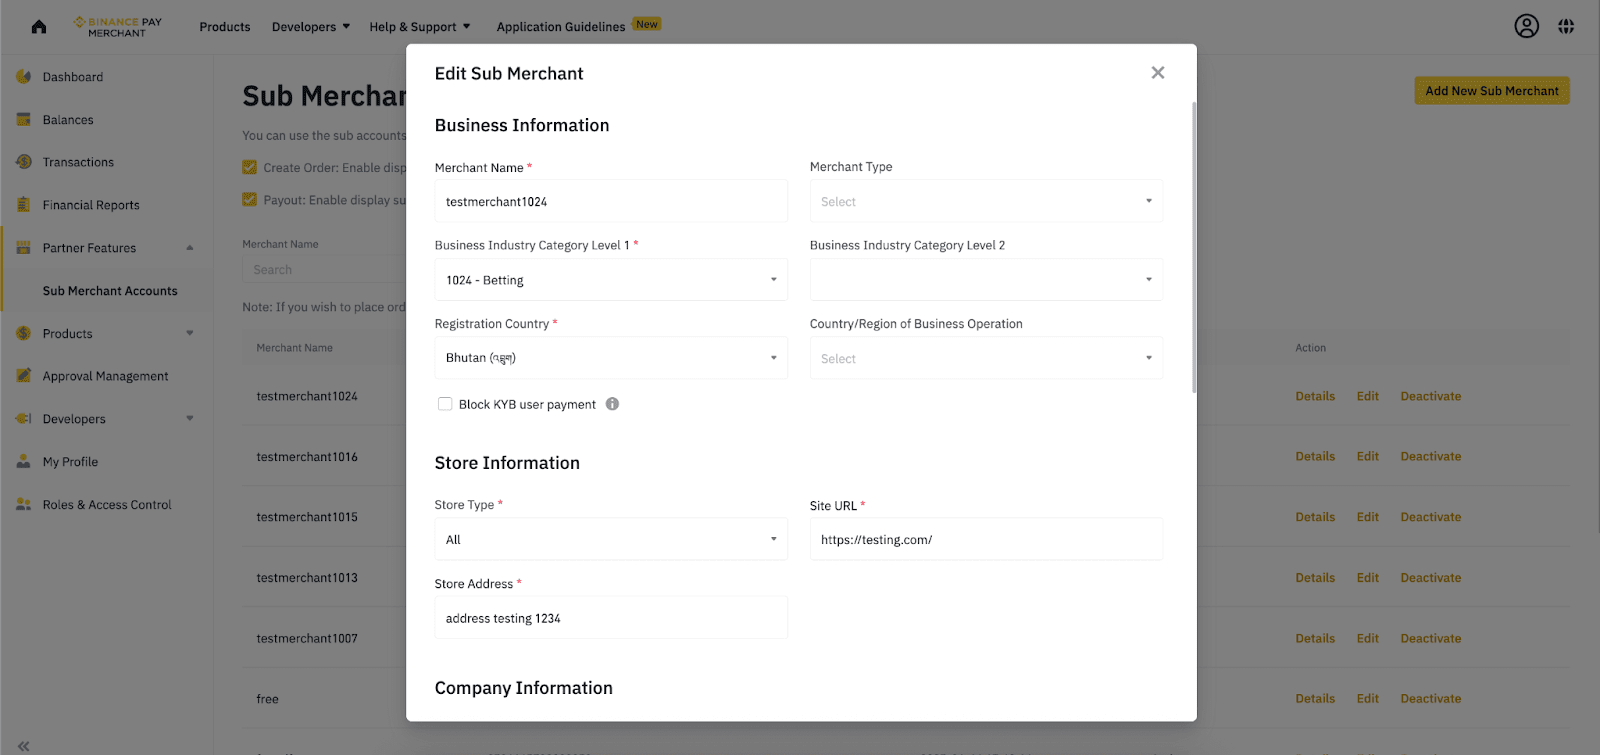Click the Dashboard sidebar icon
The image size is (1600, 755).
[24, 77]
